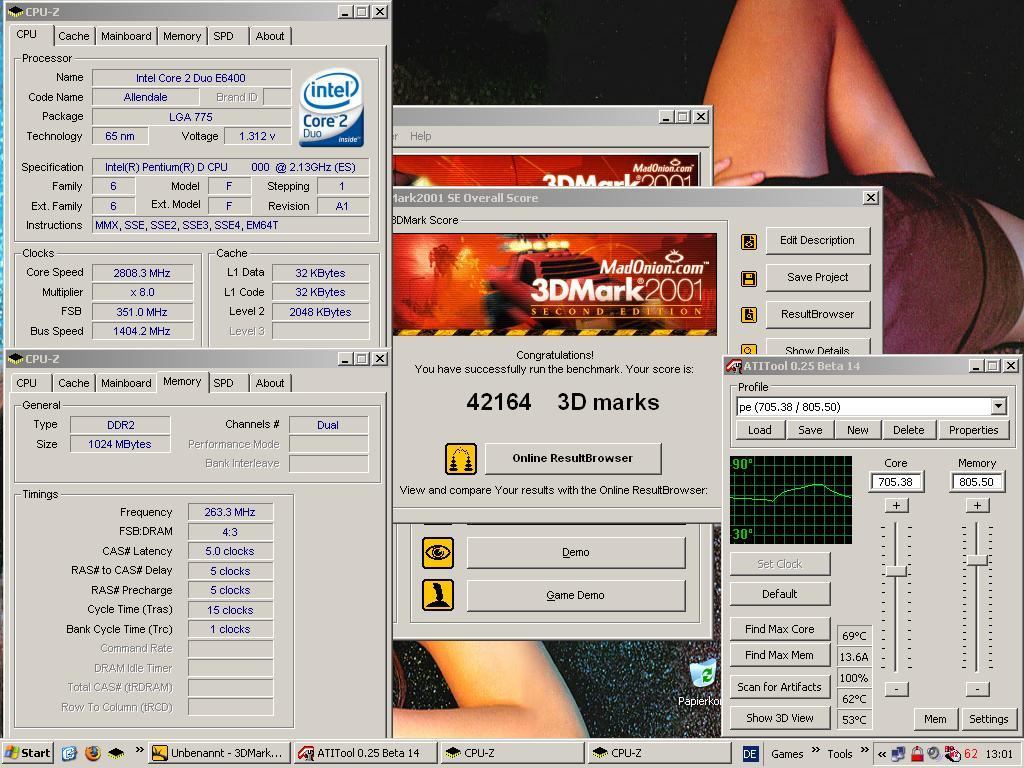This screenshot has width=1024, height=768.
Task: Click the Online ResultBrowser podium icon
Action: click(460, 458)
